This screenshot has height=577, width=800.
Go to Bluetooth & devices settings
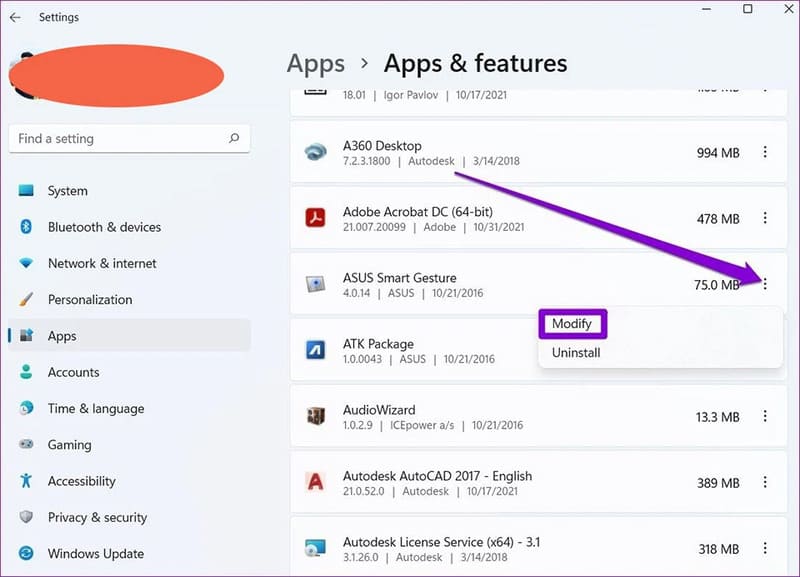coord(130,227)
